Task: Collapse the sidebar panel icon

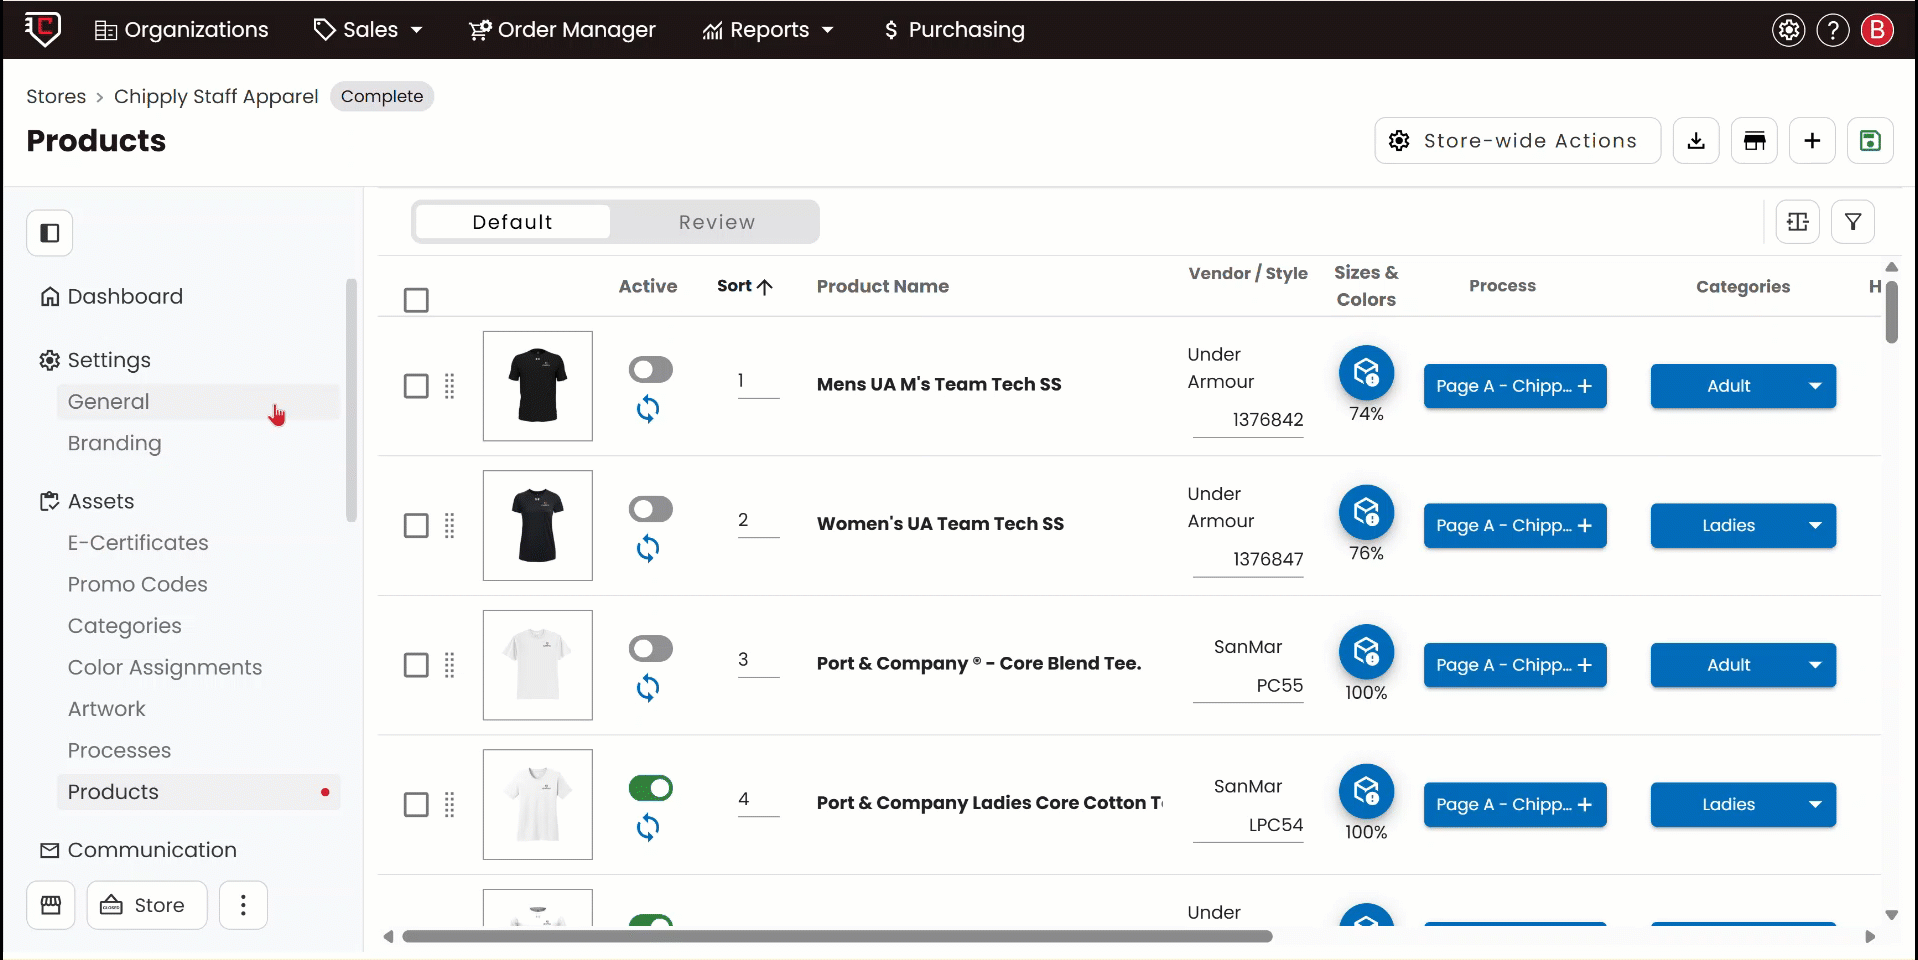Action: pyautogui.click(x=50, y=233)
